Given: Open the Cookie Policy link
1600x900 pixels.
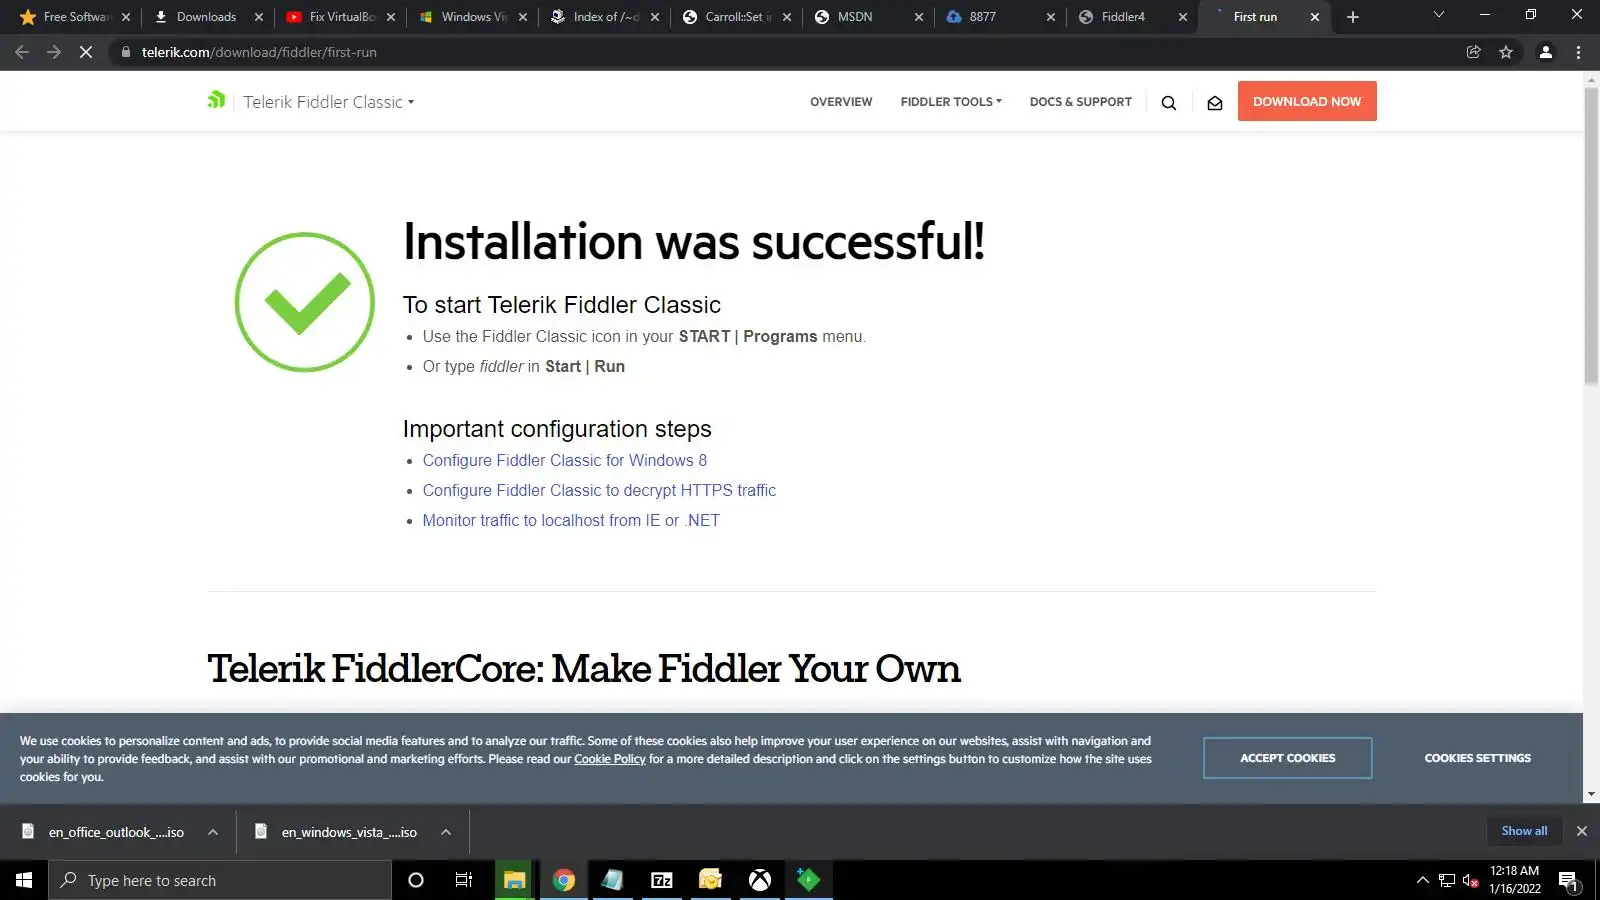Looking at the screenshot, I should pos(610,759).
